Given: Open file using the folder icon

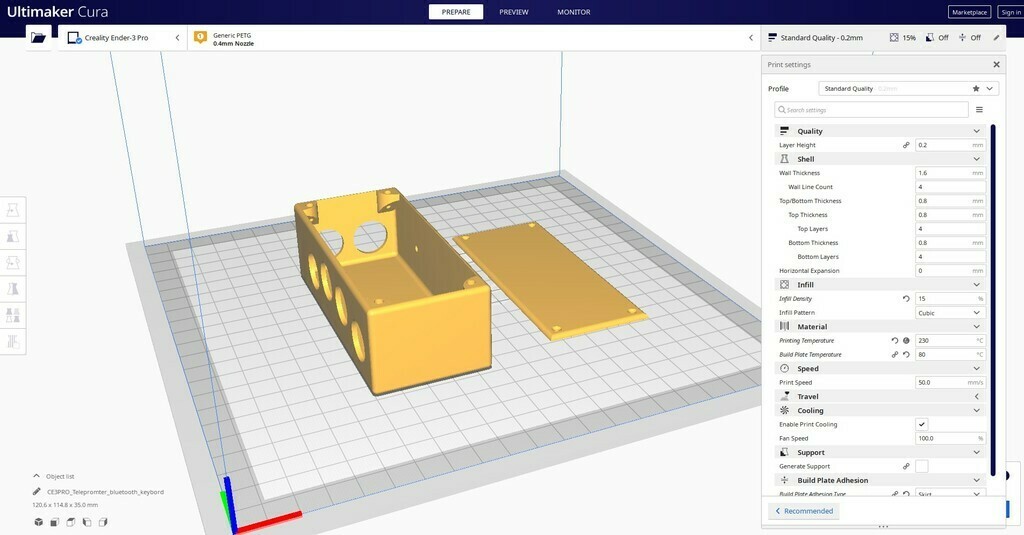Looking at the screenshot, I should click(x=39, y=38).
